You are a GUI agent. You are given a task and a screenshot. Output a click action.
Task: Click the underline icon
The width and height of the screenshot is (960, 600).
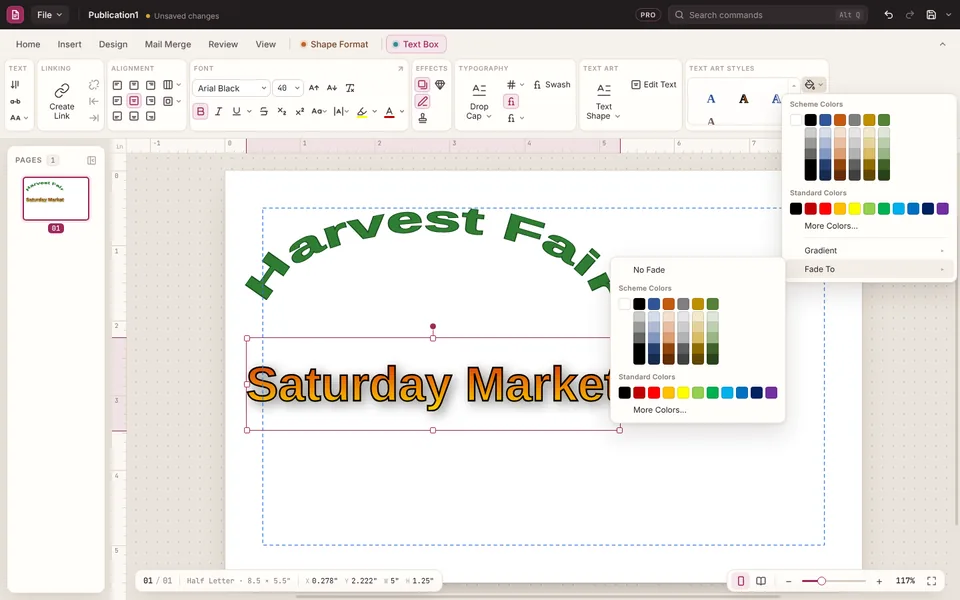coord(236,111)
